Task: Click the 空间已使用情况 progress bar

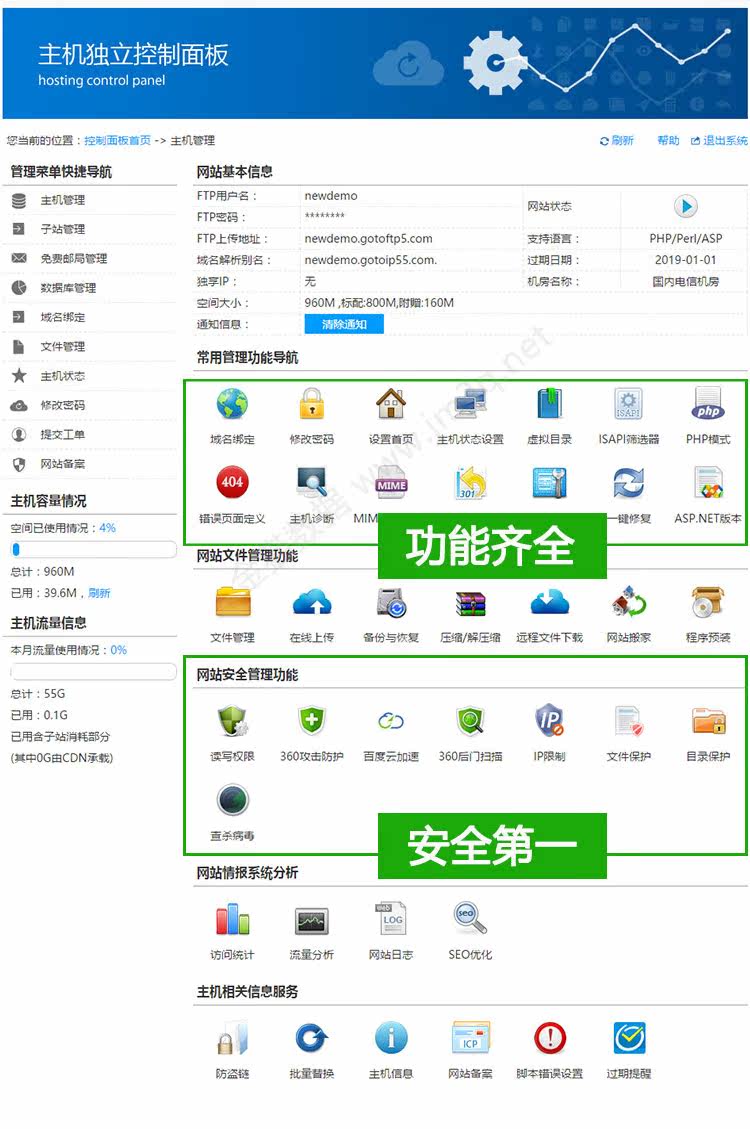Action: (94, 549)
